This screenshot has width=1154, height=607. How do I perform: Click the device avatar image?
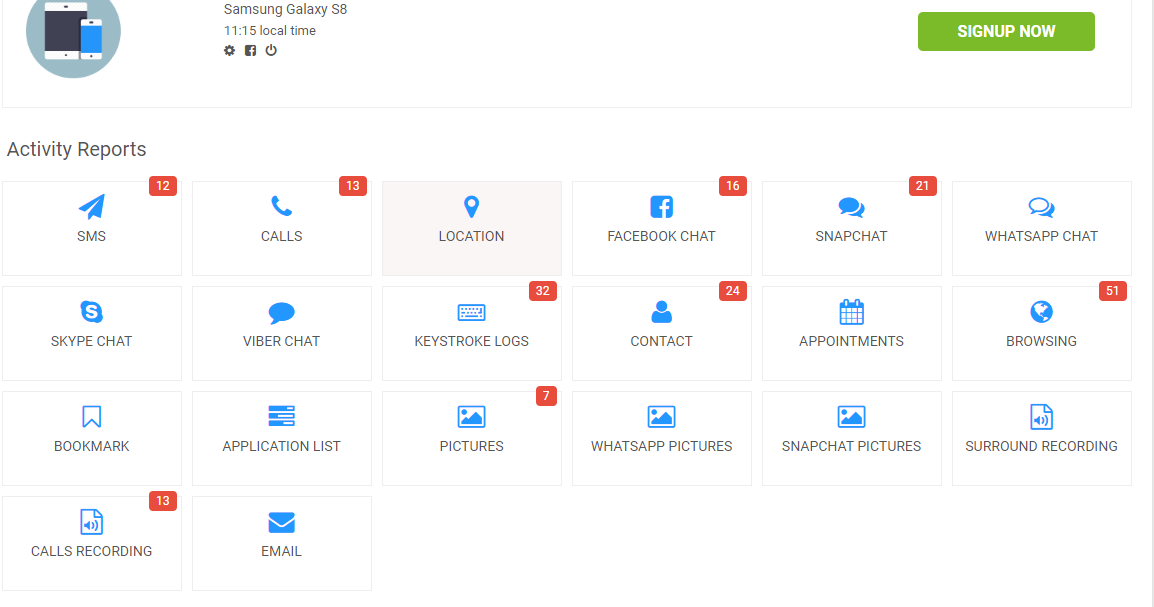tap(73, 33)
